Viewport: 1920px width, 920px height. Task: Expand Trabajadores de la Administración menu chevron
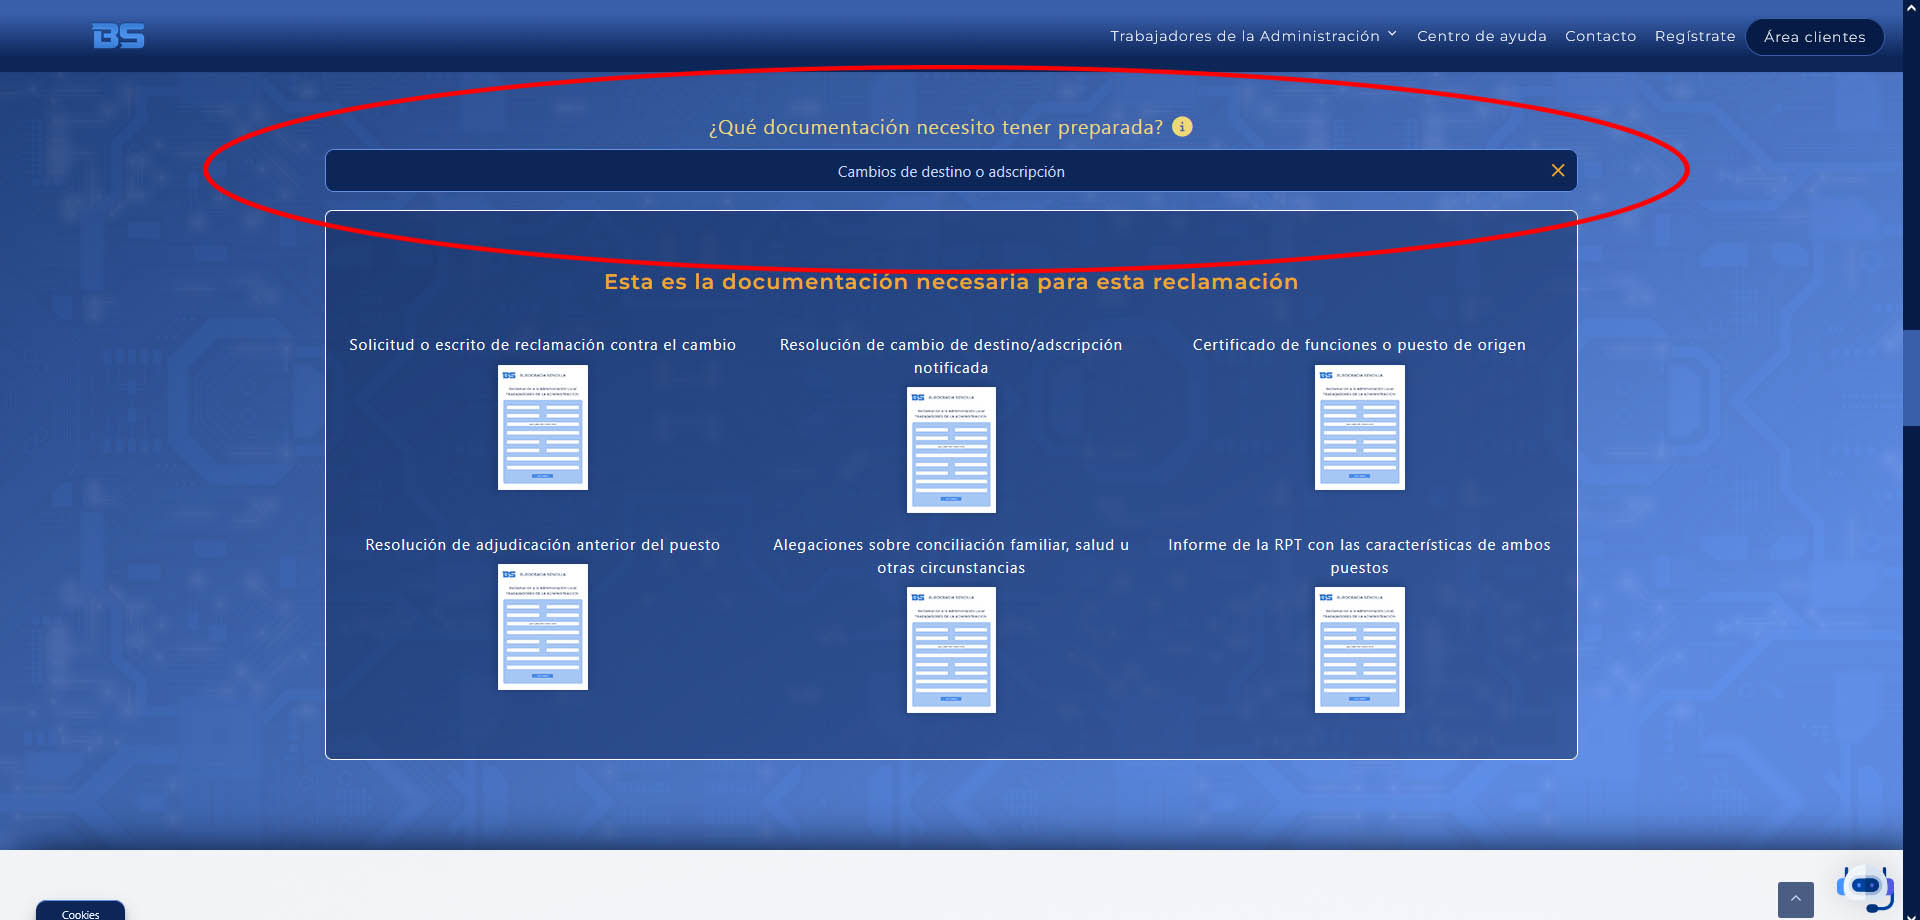[x=1392, y=35]
